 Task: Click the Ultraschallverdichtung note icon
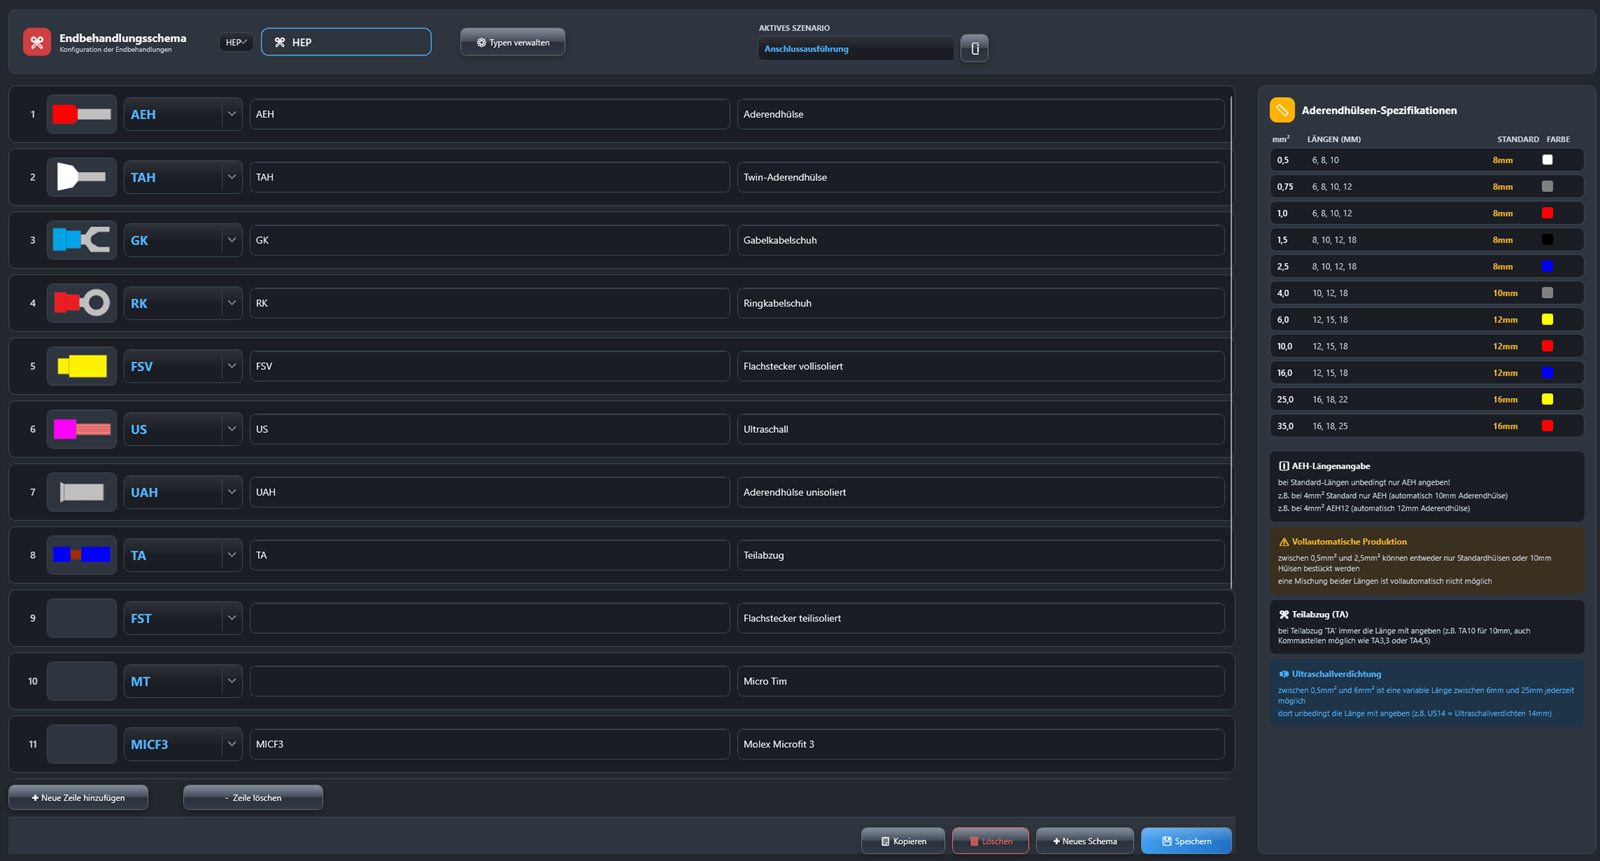(x=1284, y=674)
